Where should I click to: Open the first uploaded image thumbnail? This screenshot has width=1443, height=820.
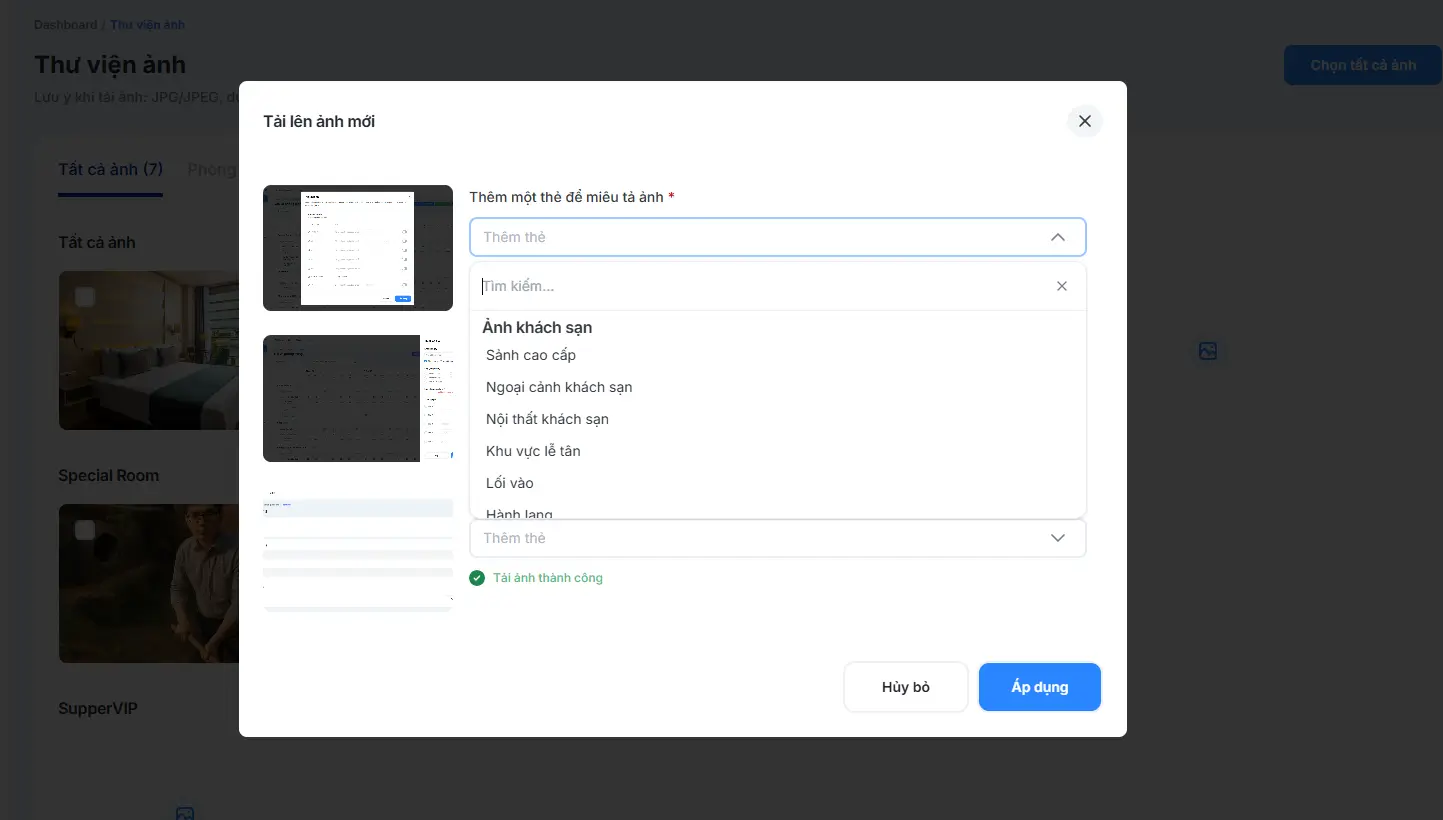(357, 248)
